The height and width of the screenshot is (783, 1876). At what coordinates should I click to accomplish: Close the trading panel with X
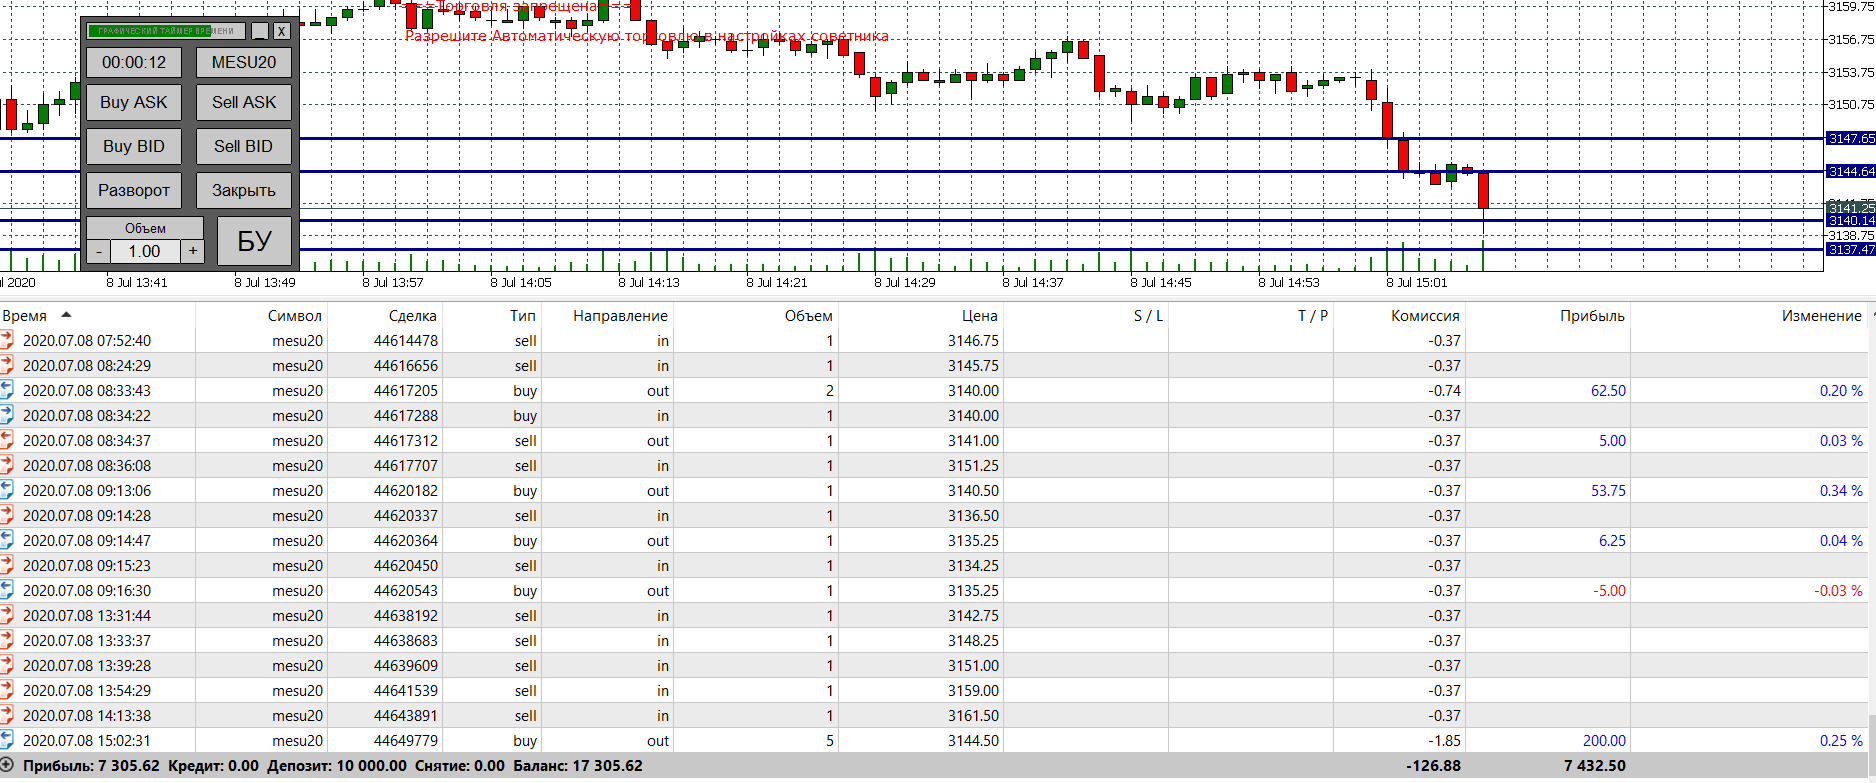[282, 31]
